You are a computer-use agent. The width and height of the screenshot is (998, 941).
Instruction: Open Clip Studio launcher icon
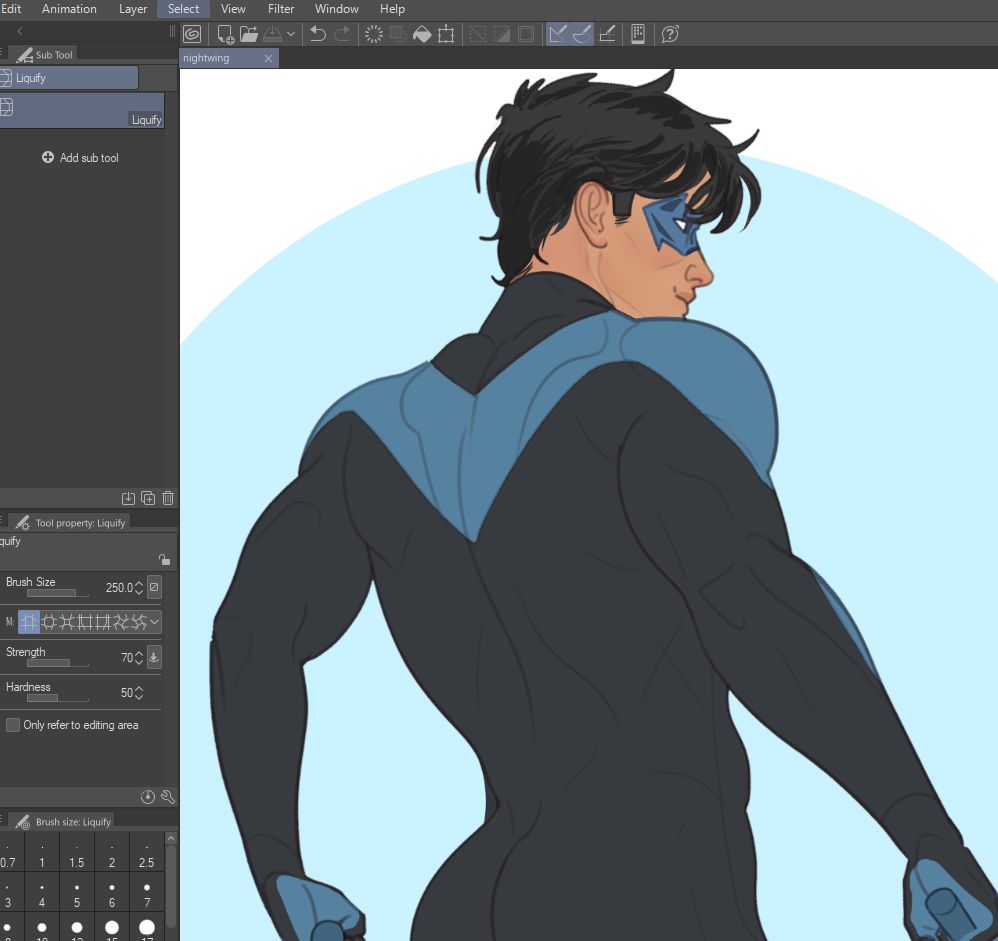[192, 34]
